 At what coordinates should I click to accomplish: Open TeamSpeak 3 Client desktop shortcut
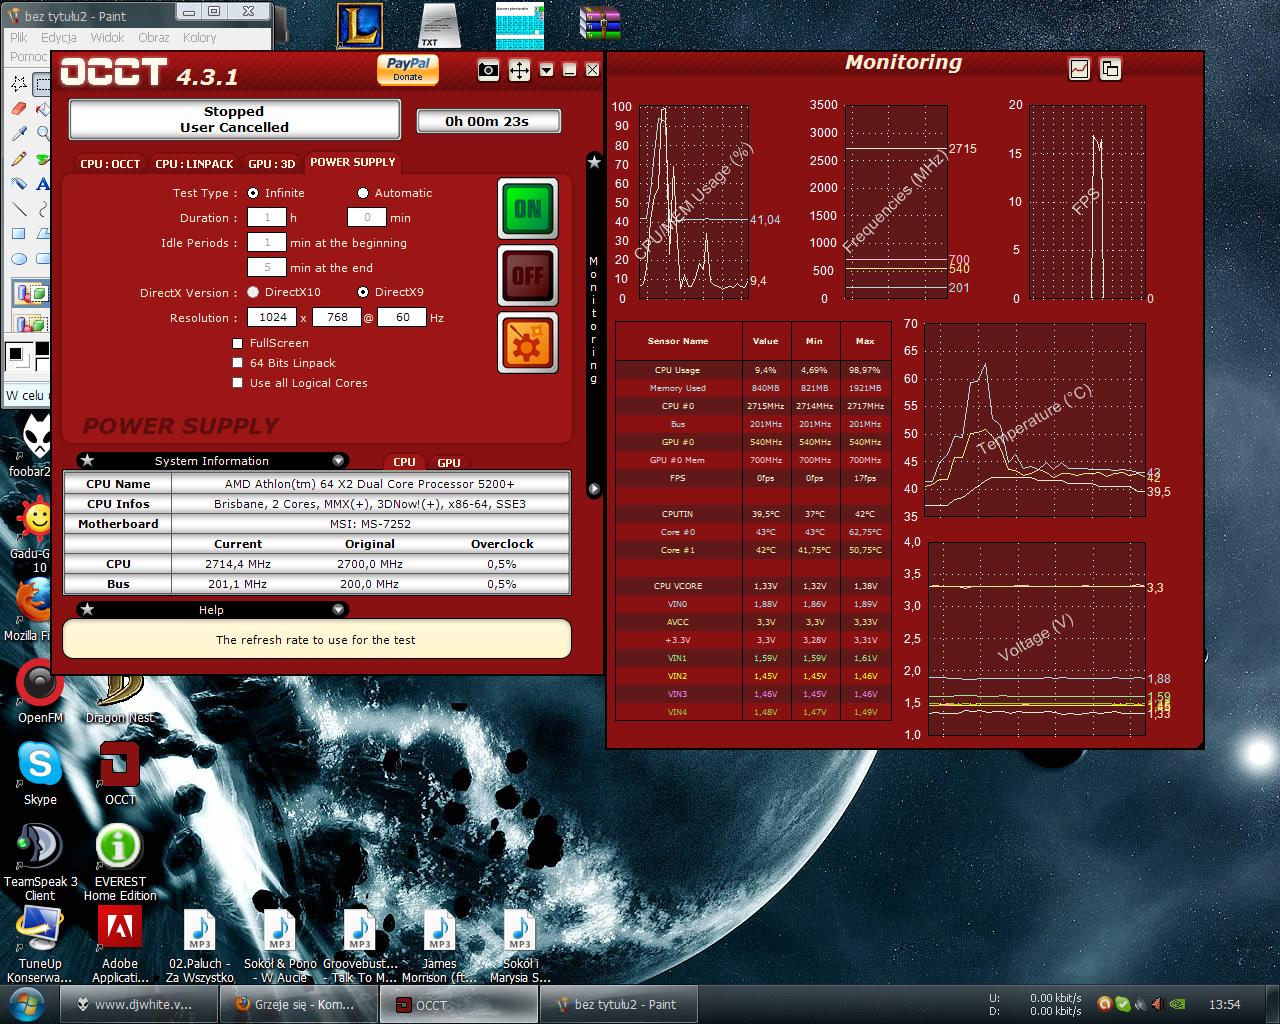[40, 862]
